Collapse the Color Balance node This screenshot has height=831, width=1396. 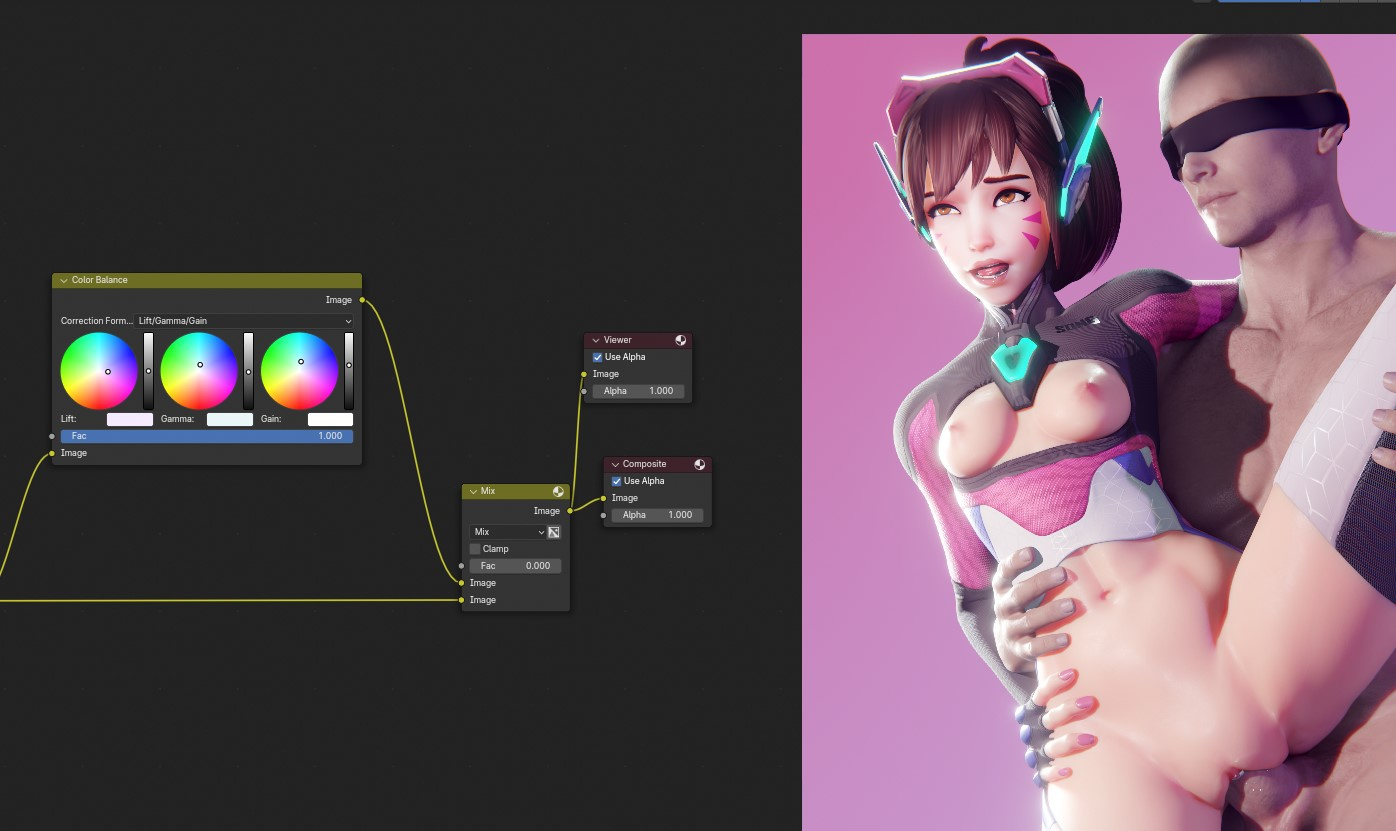point(64,281)
